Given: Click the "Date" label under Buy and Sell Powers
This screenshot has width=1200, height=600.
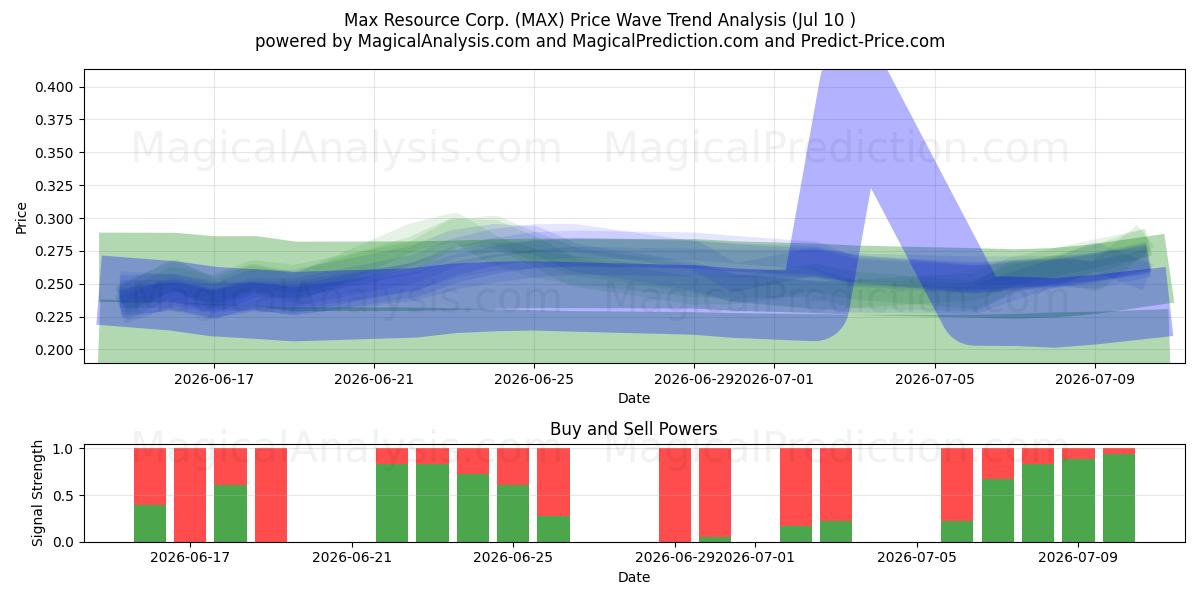Looking at the screenshot, I should 634,577.
